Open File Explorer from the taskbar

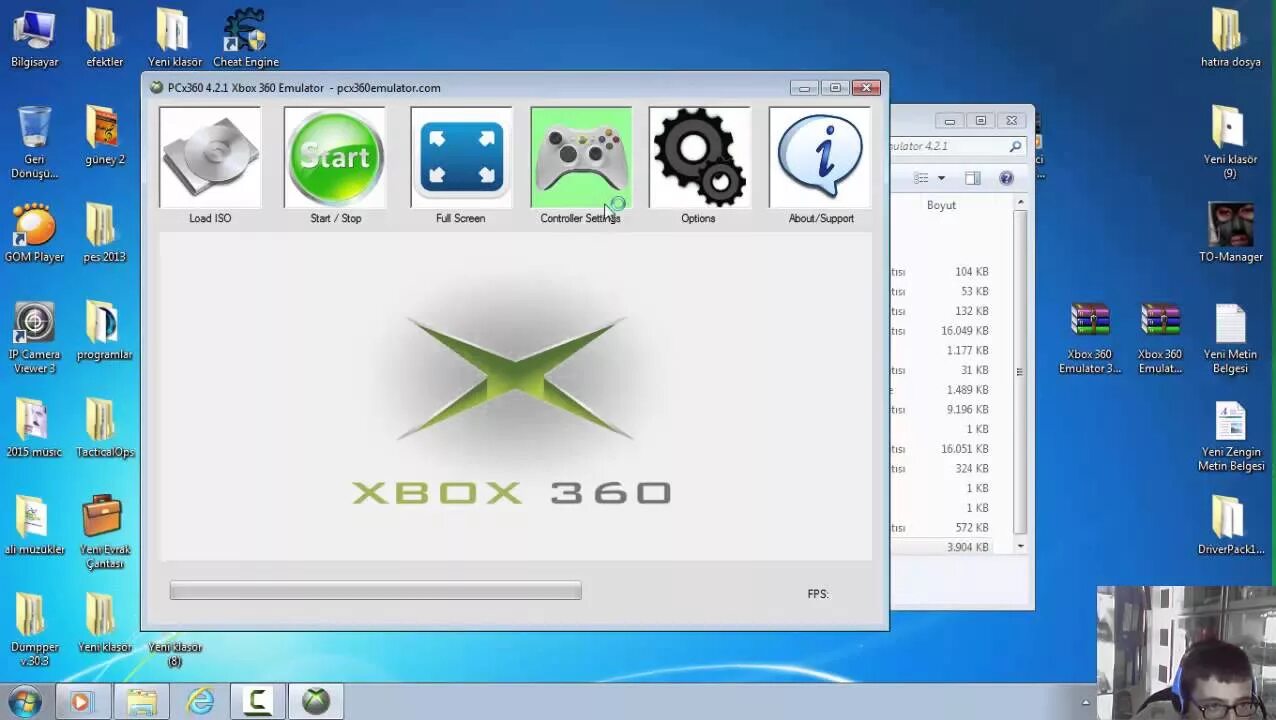coord(142,702)
